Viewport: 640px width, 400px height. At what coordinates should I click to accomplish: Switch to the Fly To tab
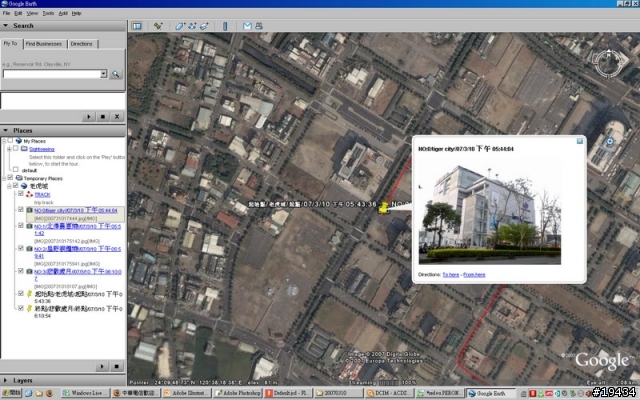(x=11, y=43)
